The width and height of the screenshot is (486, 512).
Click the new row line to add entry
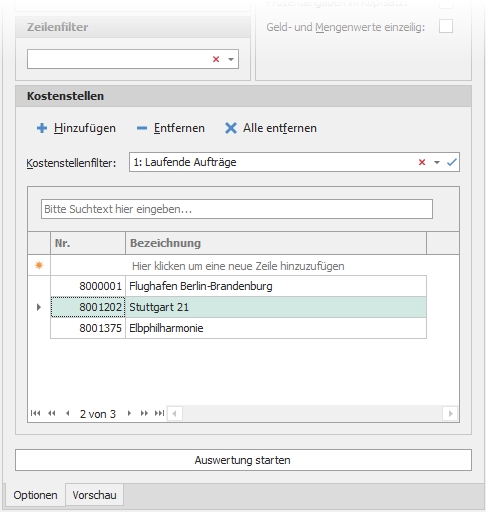tap(238, 266)
